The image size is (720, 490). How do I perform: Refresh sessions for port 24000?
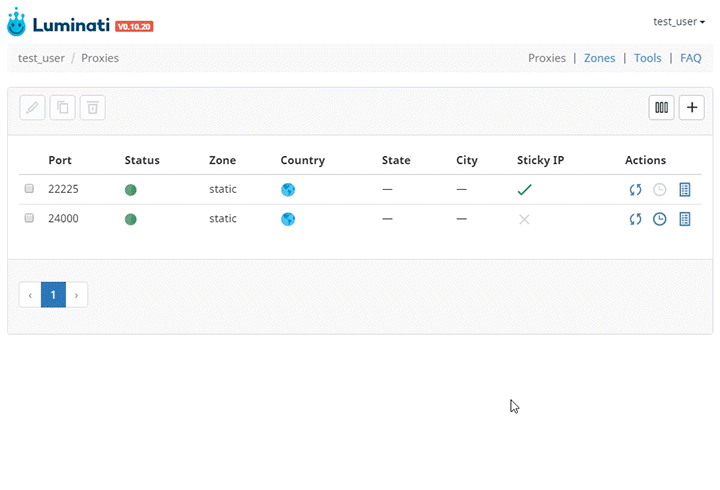[636, 219]
